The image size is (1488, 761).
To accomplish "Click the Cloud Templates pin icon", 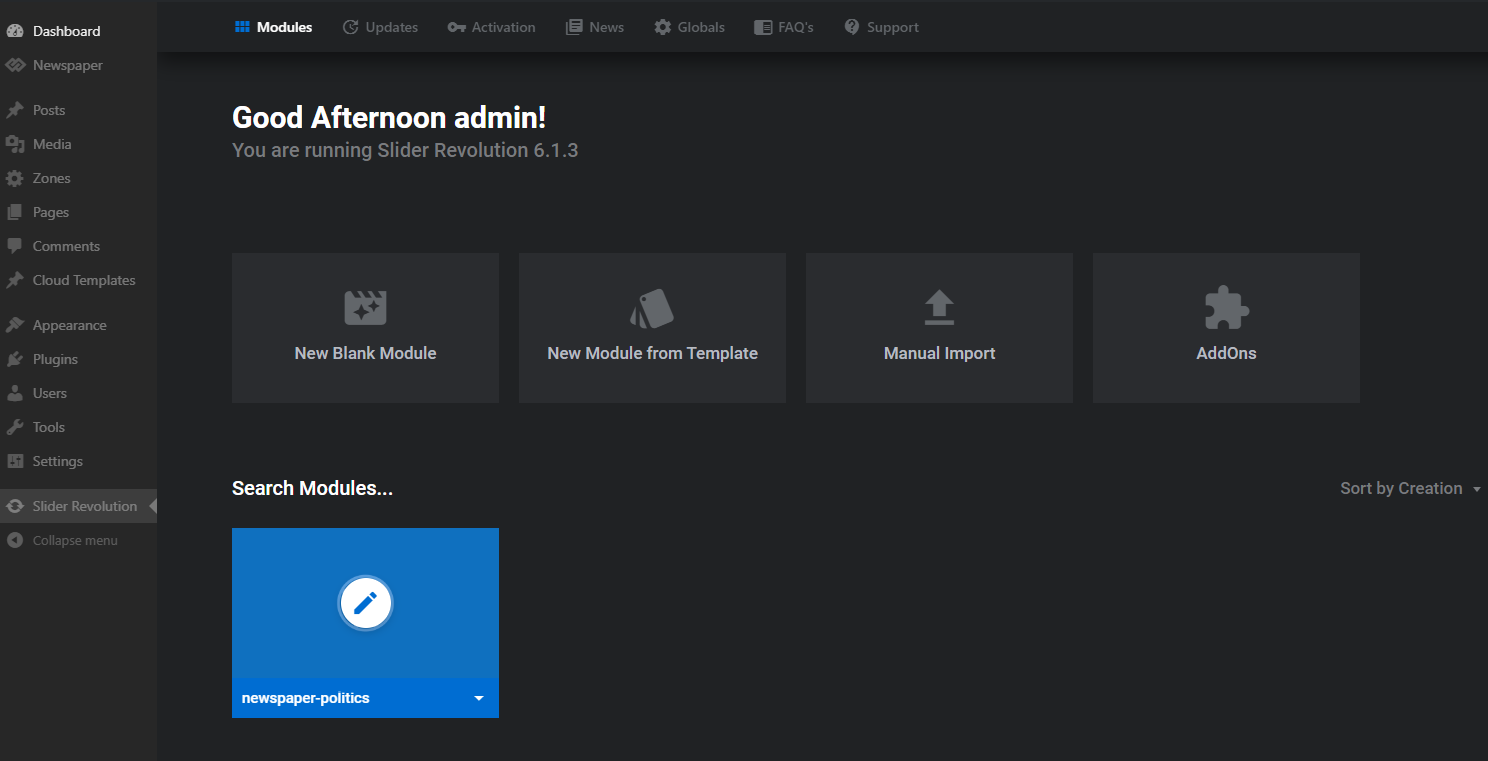I will [x=14, y=280].
